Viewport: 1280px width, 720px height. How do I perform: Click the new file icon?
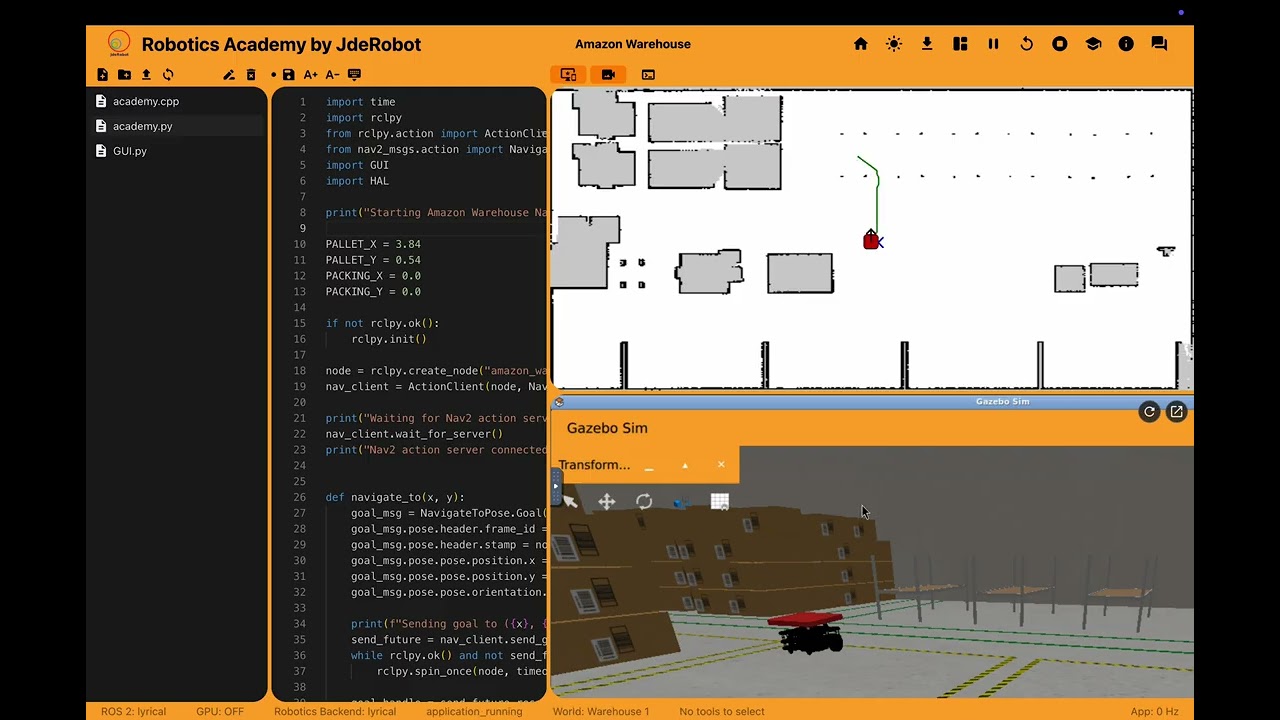coord(102,75)
